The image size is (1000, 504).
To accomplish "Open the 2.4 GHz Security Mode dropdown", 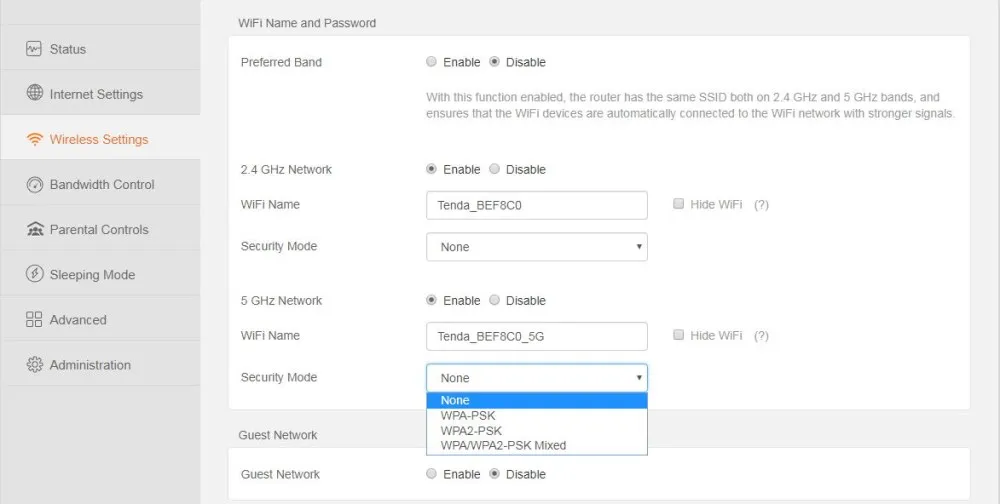I will click(x=537, y=247).
